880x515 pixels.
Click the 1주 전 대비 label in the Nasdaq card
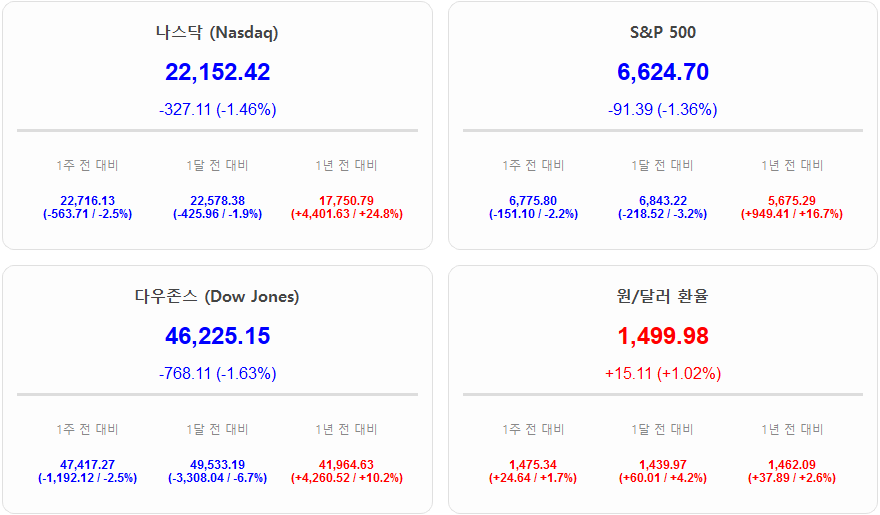[87, 165]
